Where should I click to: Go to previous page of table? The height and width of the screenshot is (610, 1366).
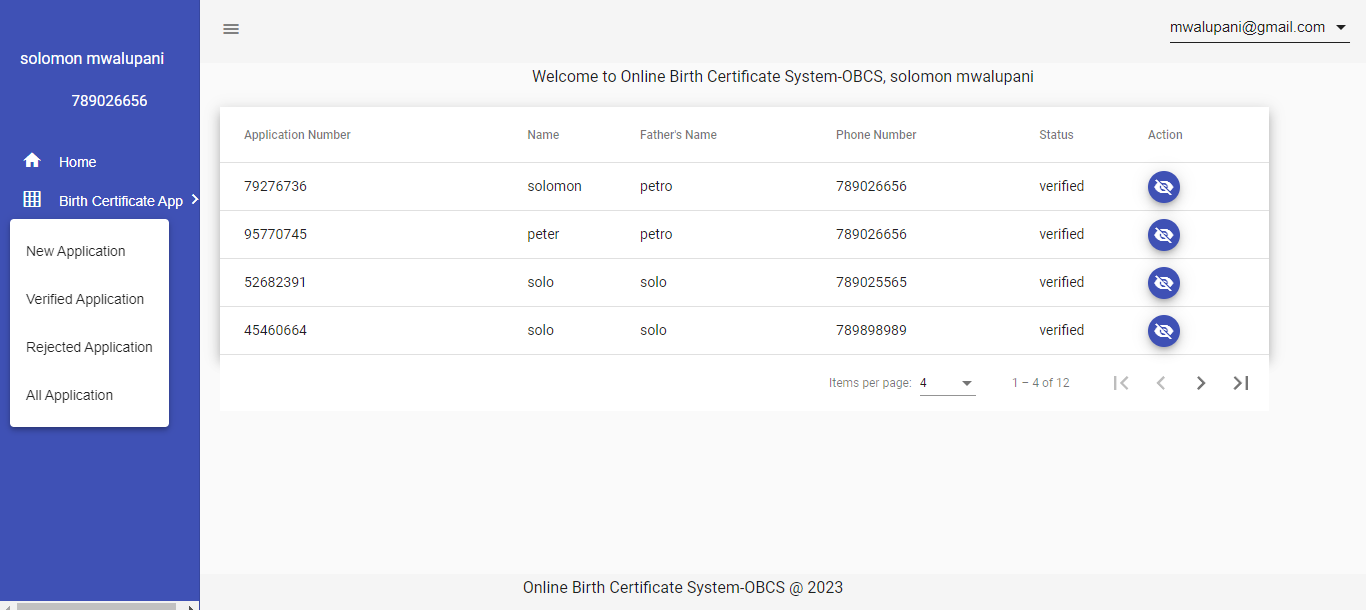coord(1161,383)
